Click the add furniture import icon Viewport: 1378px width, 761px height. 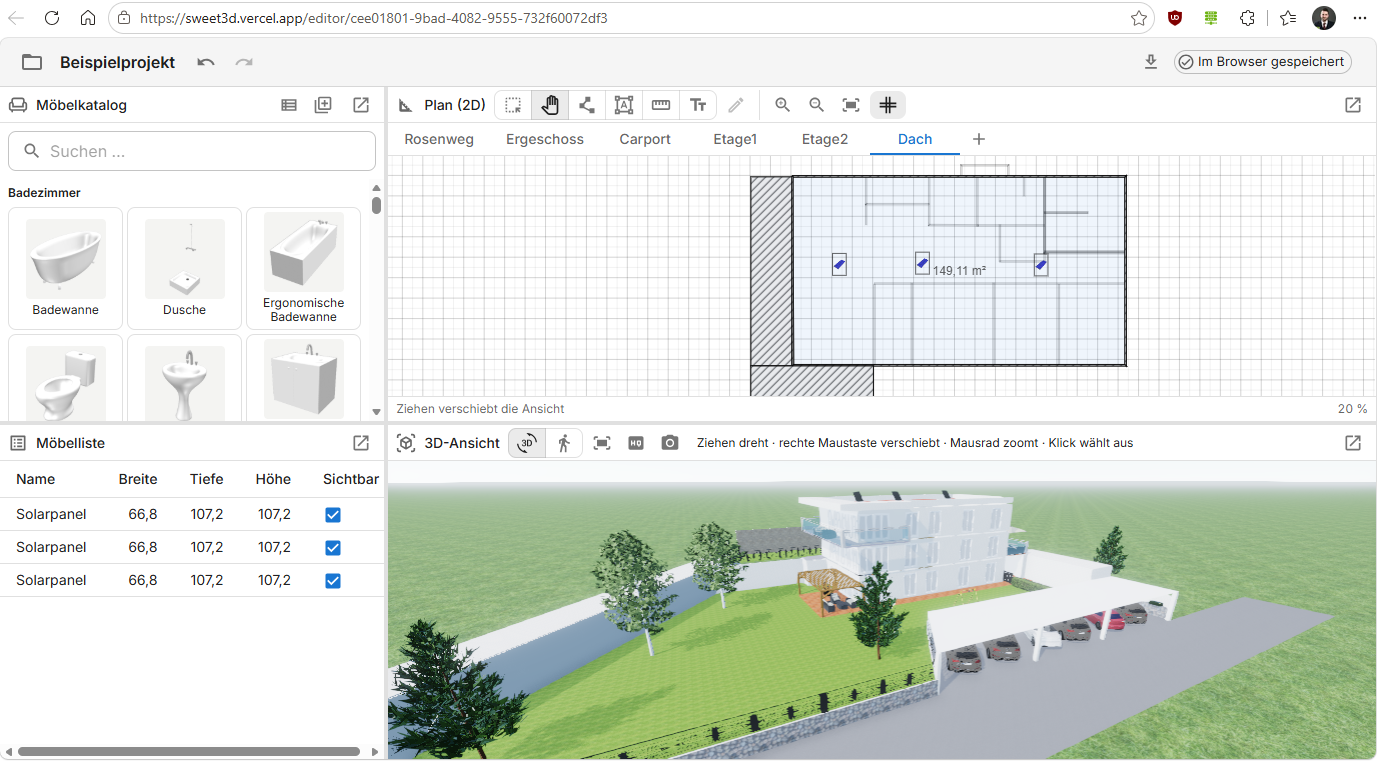[323, 105]
